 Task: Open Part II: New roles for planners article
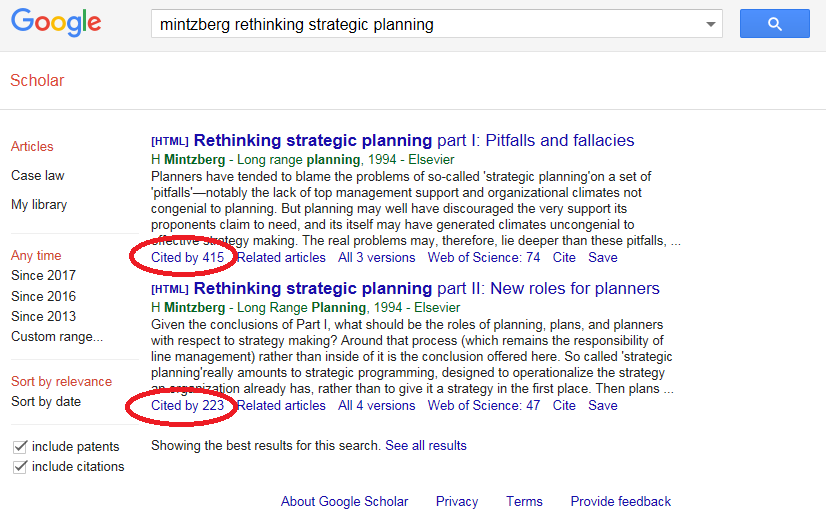(426, 289)
